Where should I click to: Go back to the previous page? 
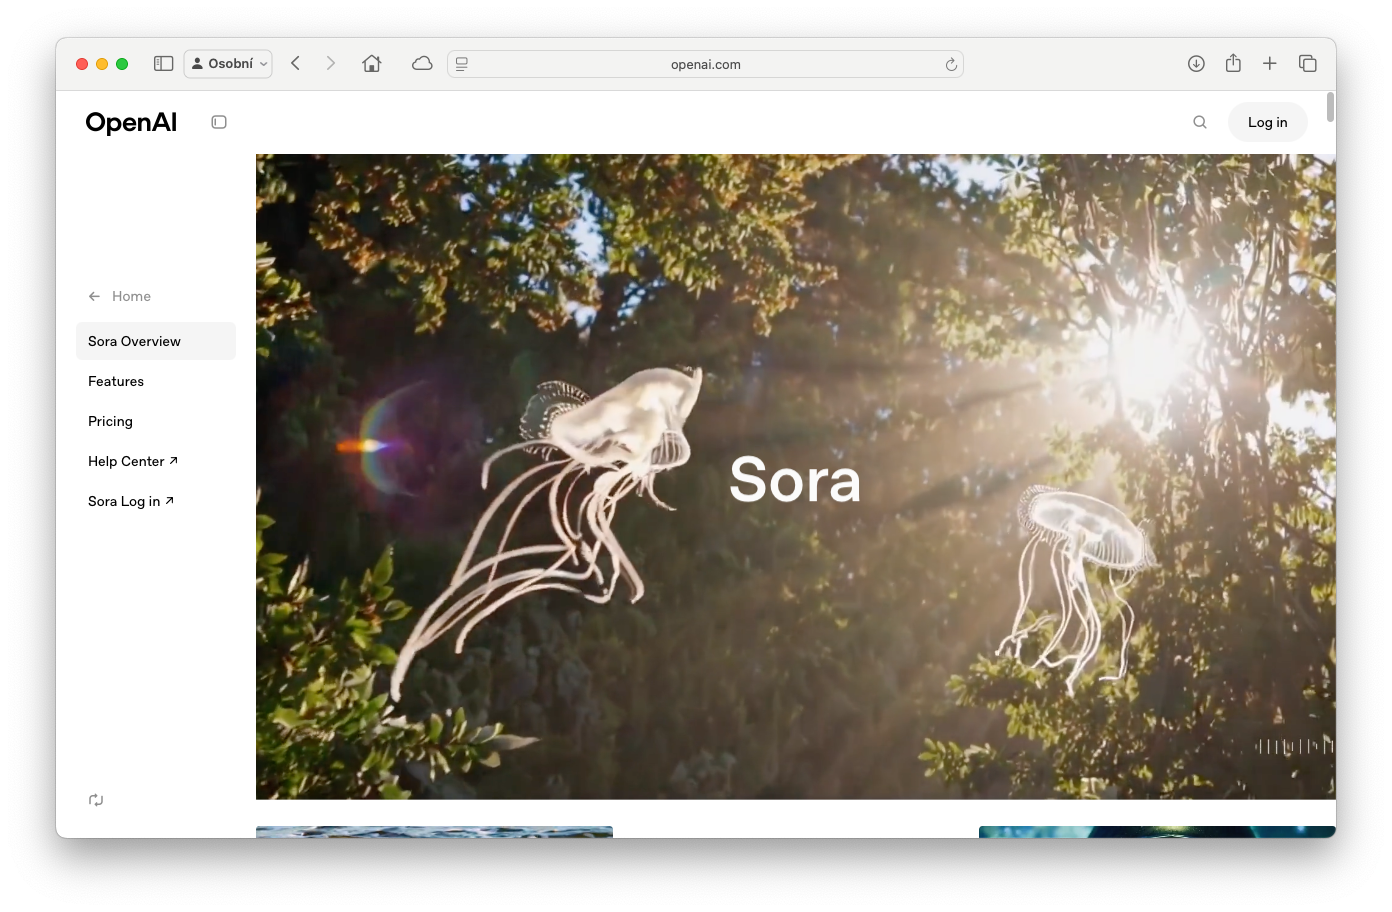pos(295,63)
